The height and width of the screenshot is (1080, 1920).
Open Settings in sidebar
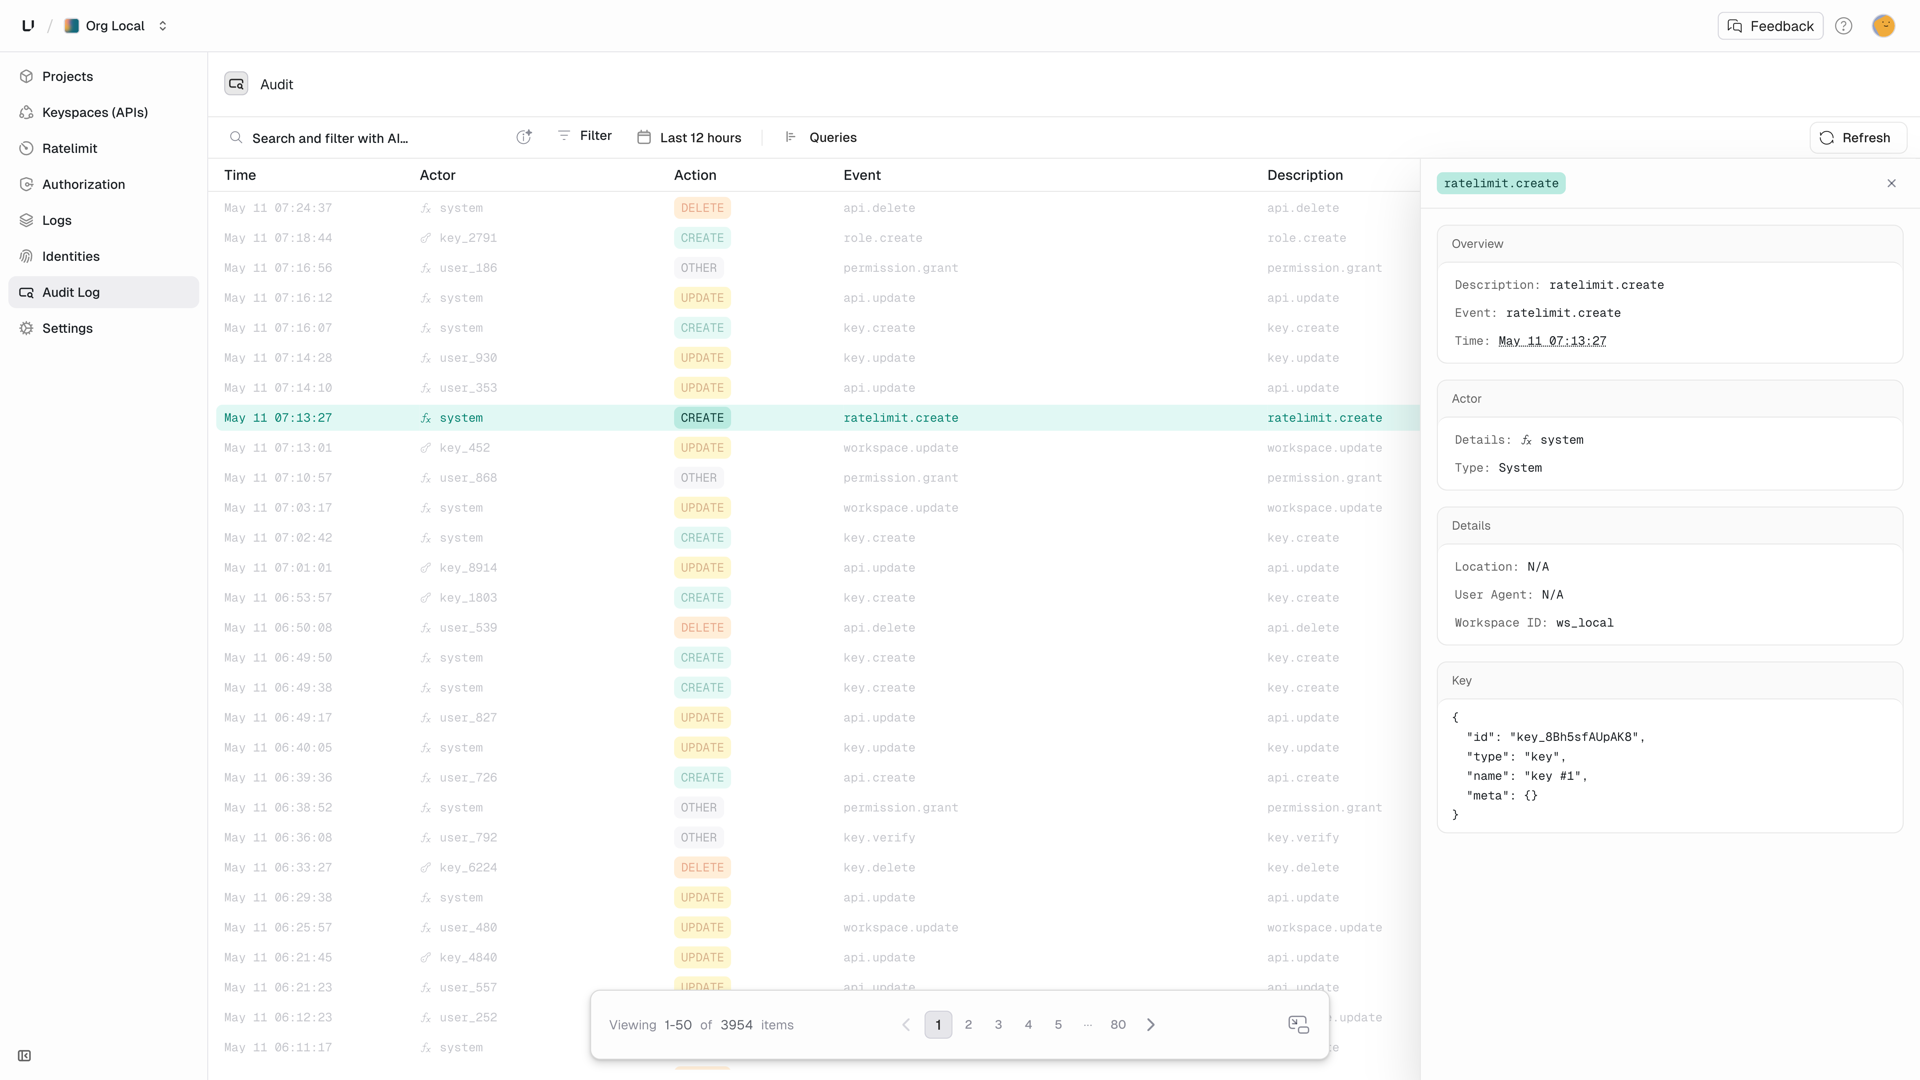104,328
